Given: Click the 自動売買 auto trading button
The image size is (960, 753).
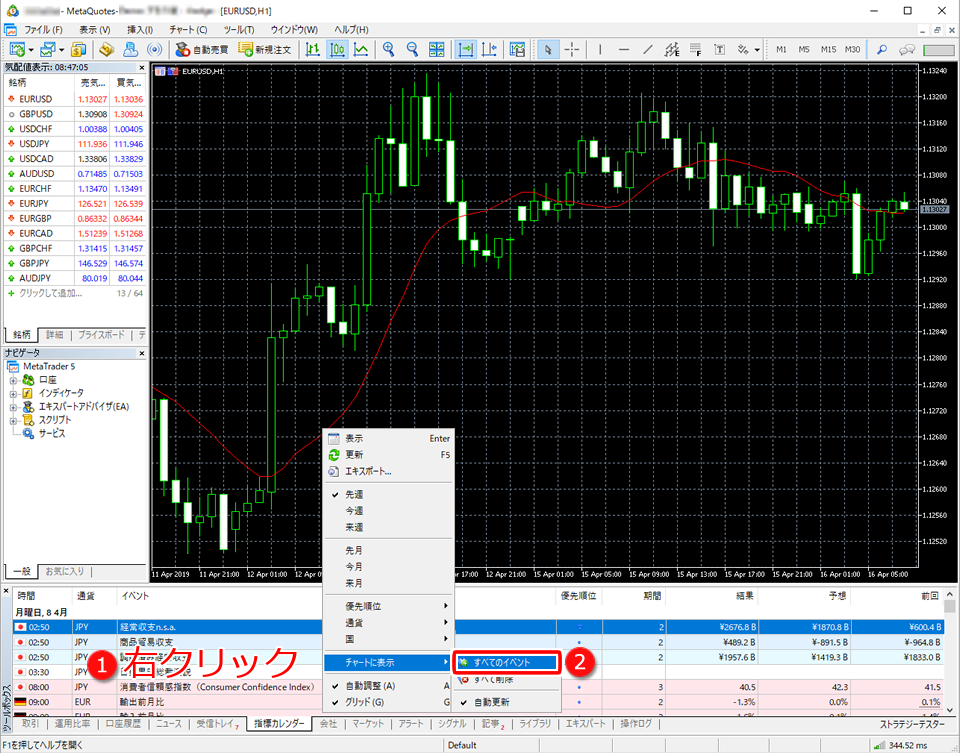Looking at the screenshot, I should click(201, 49).
